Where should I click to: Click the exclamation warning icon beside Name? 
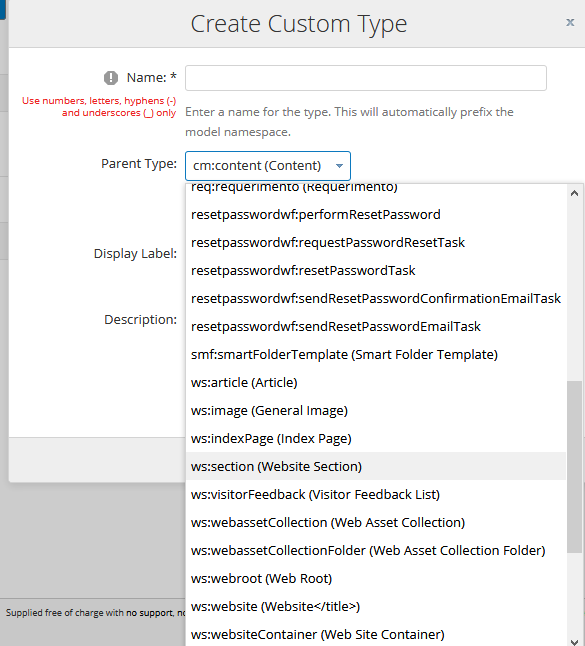pyautogui.click(x=111, y=77)
